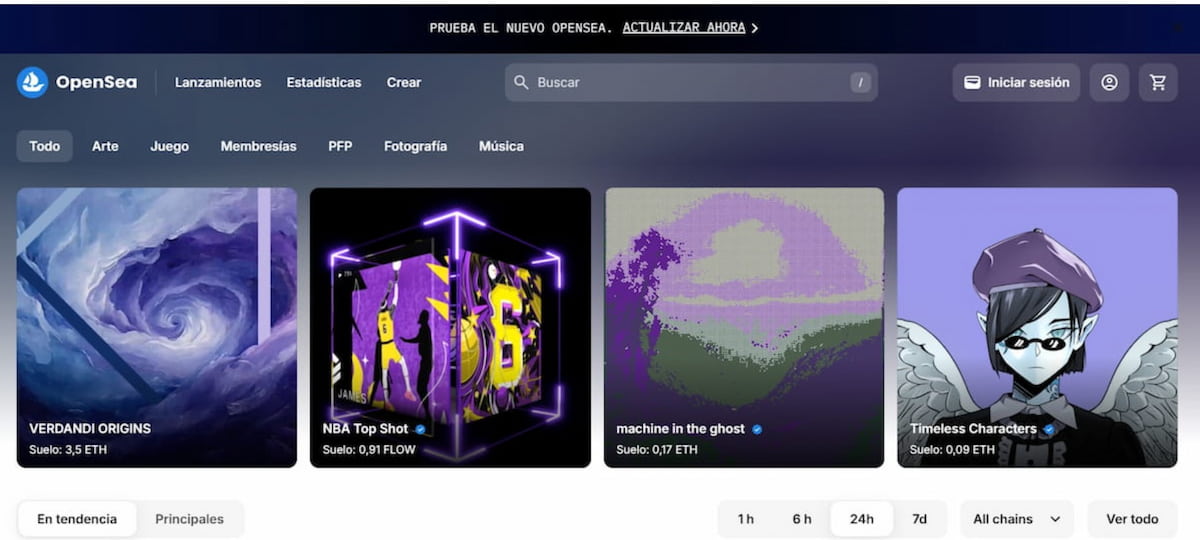Click the slash shortcut key badge in search

coord(861,83)
